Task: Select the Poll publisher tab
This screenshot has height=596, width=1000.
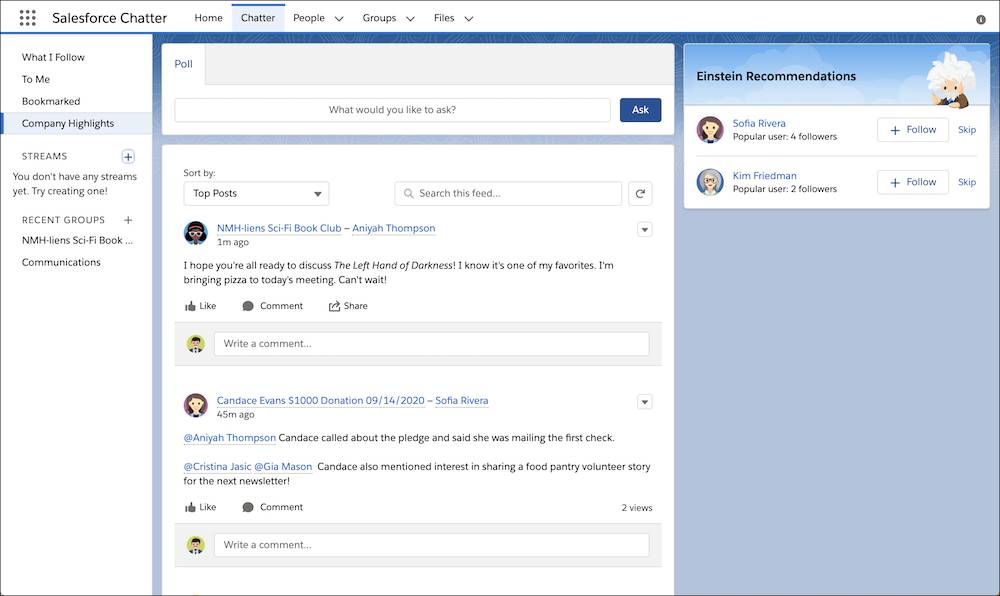Action: 184,64
